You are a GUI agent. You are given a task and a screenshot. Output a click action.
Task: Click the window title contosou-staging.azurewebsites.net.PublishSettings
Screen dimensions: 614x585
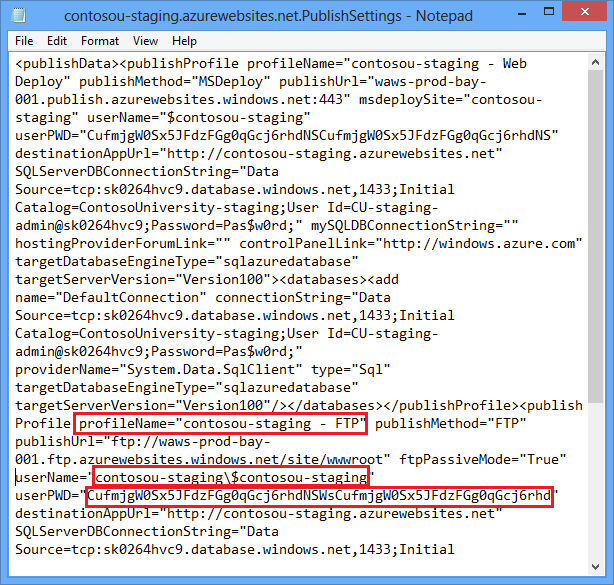(x=233, y=16)
